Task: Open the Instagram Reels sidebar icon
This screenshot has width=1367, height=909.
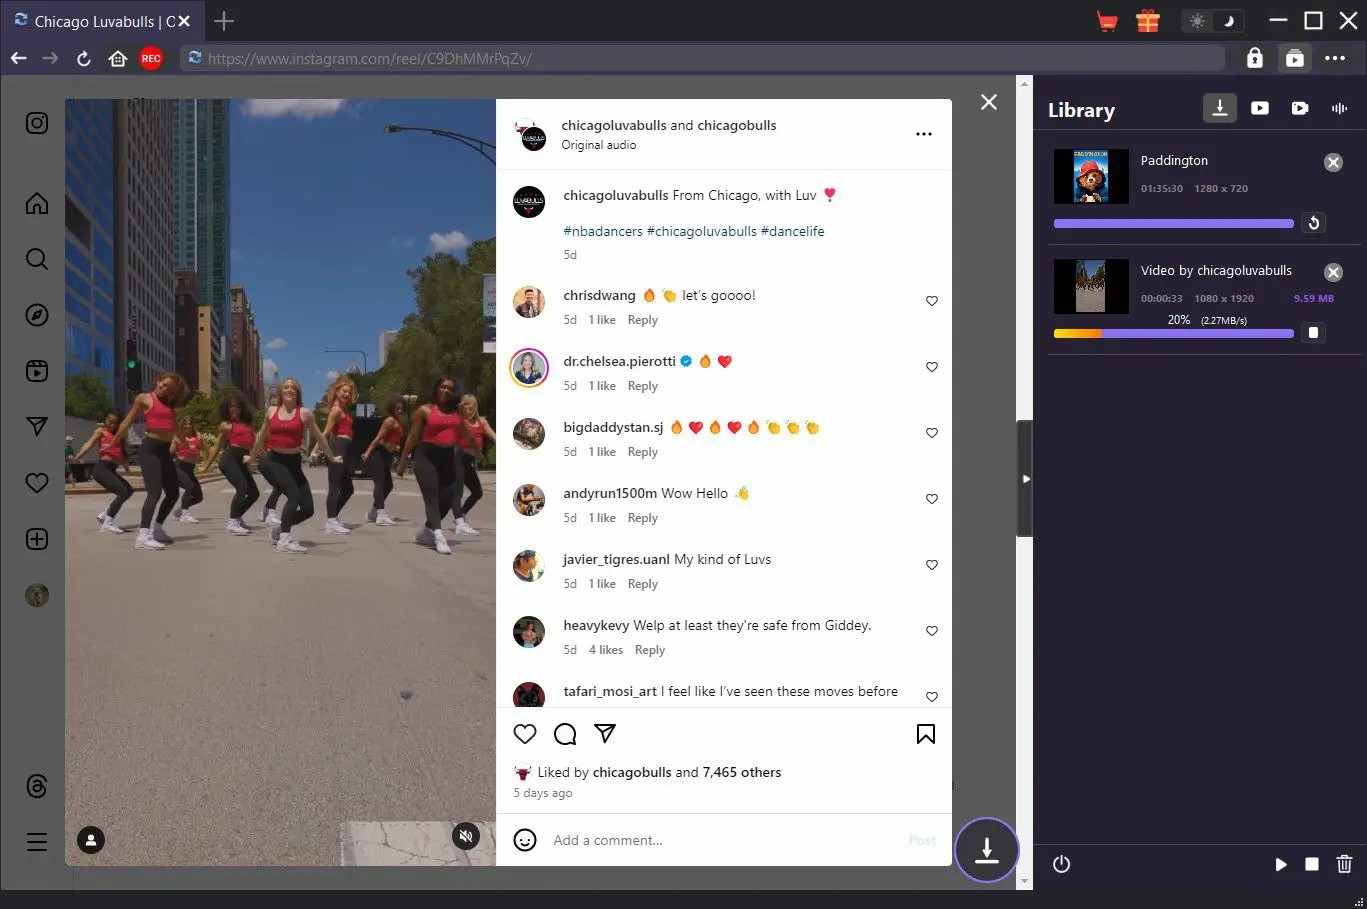Action: click(x=37, y=371)
